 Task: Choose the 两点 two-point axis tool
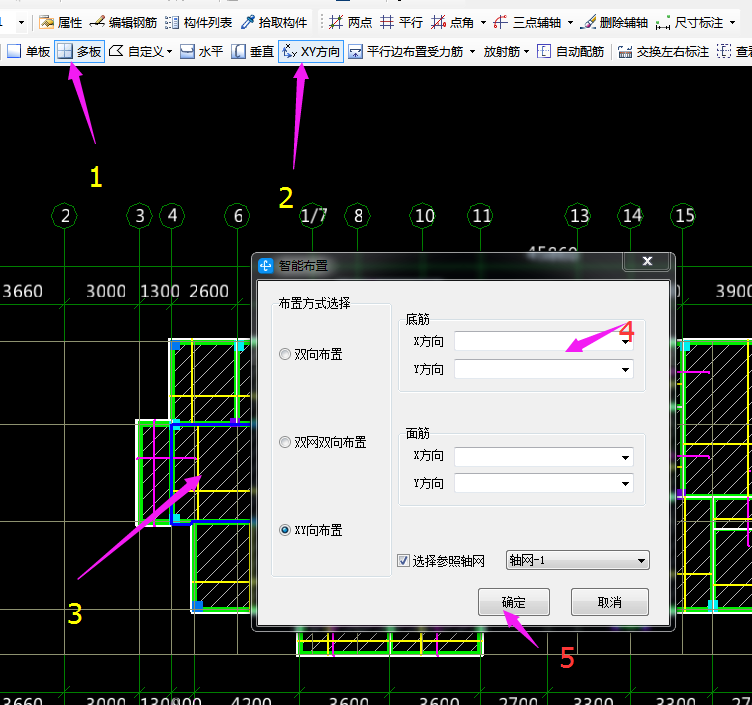351,23
